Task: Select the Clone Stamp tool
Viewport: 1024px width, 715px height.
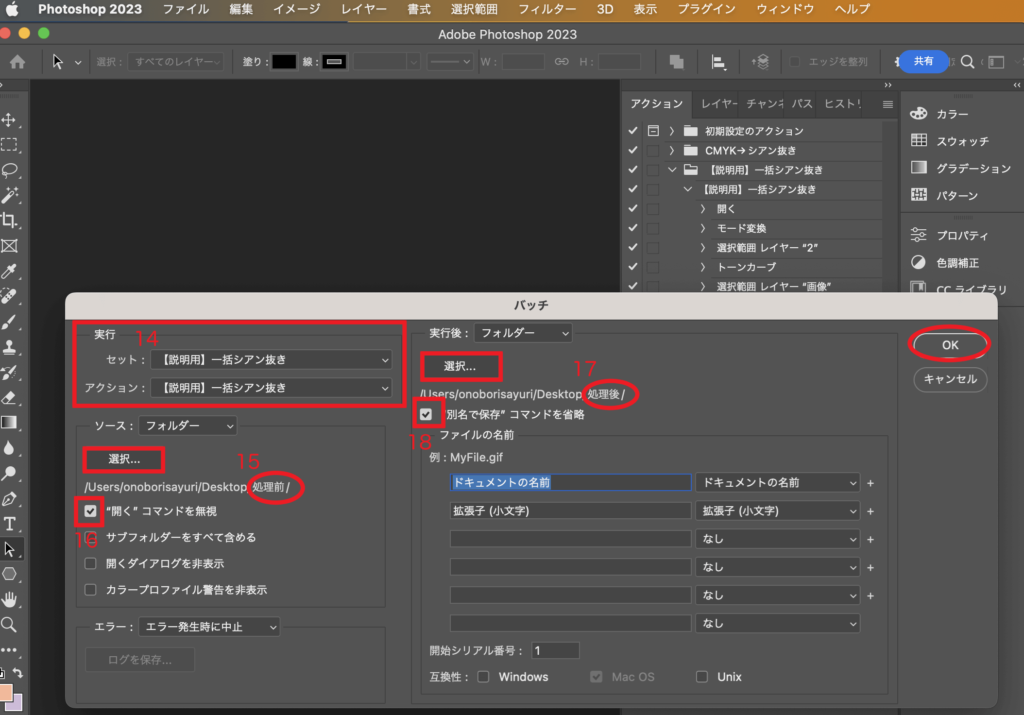Action: coord(9,347)
